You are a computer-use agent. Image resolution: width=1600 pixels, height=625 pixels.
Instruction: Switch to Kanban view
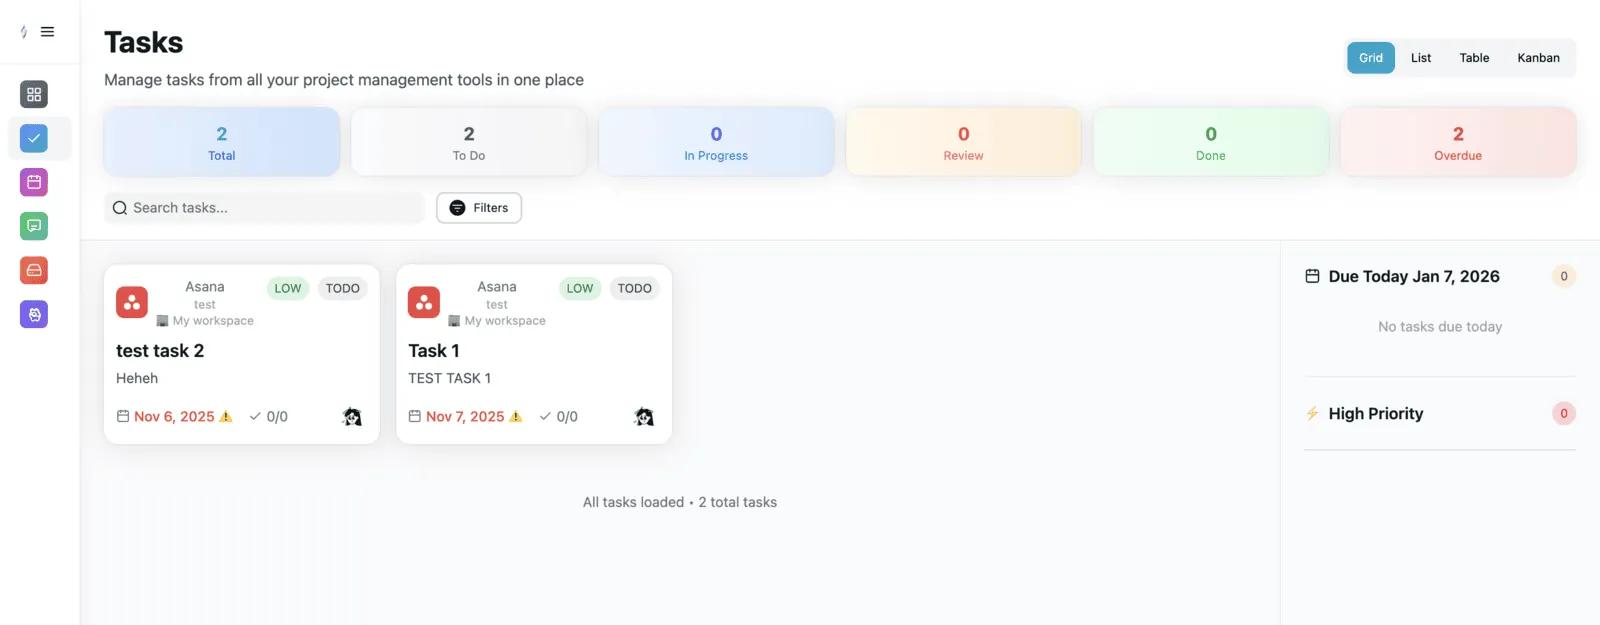click(1537, 58)
